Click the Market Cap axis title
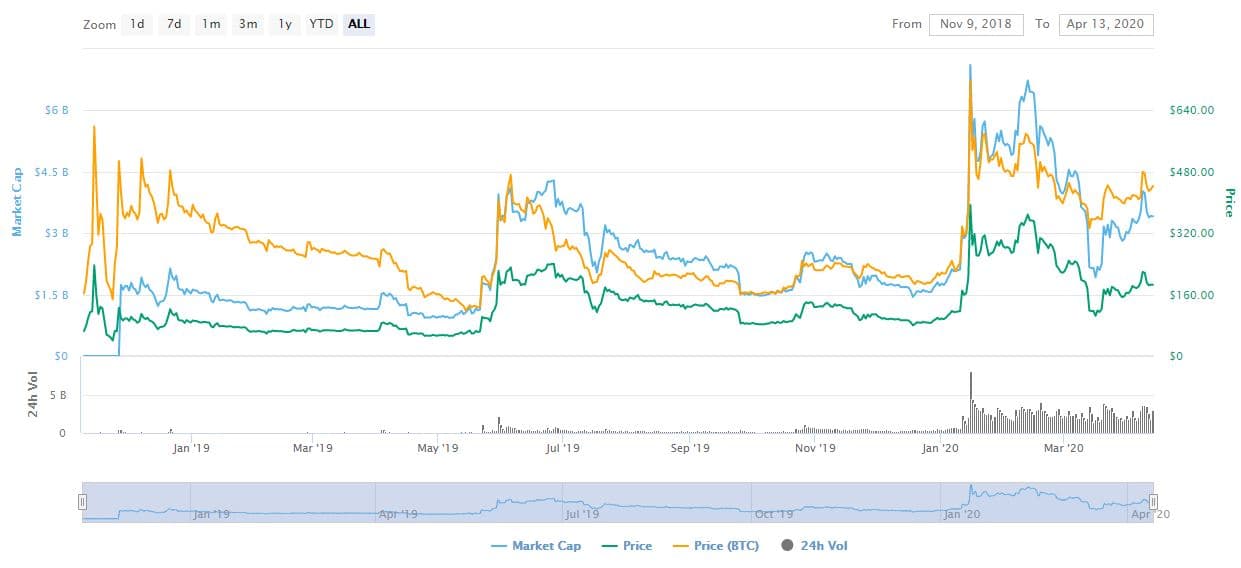The width and height of the screenshot is (1241, 568). click(x=17, y=202)
